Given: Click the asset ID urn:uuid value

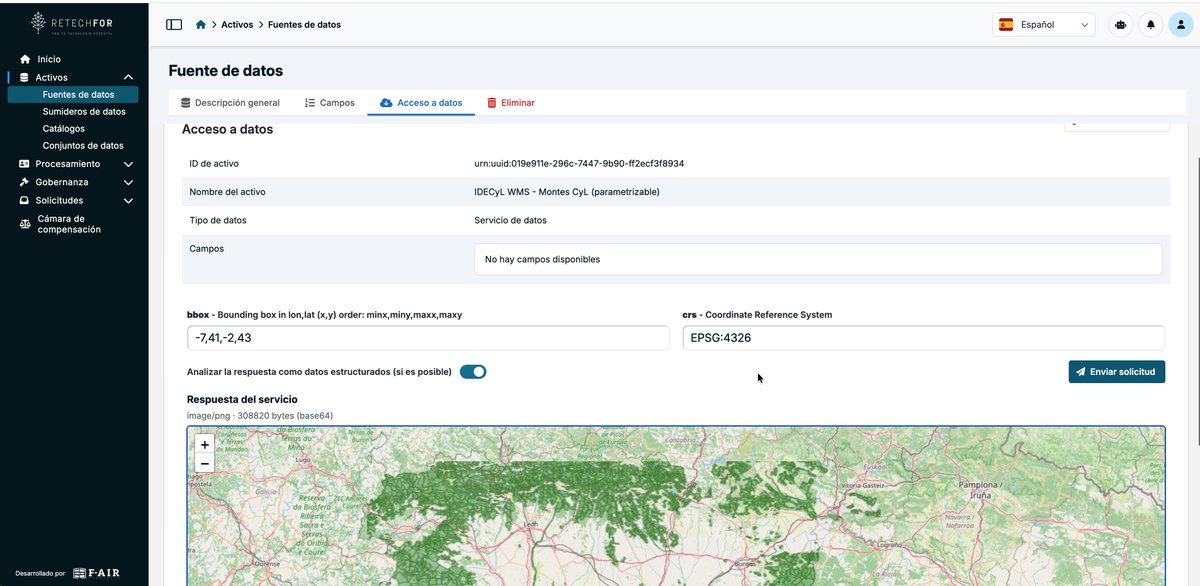Looking at the screenshot, I should pyautogui.click(x=579, y=163).
